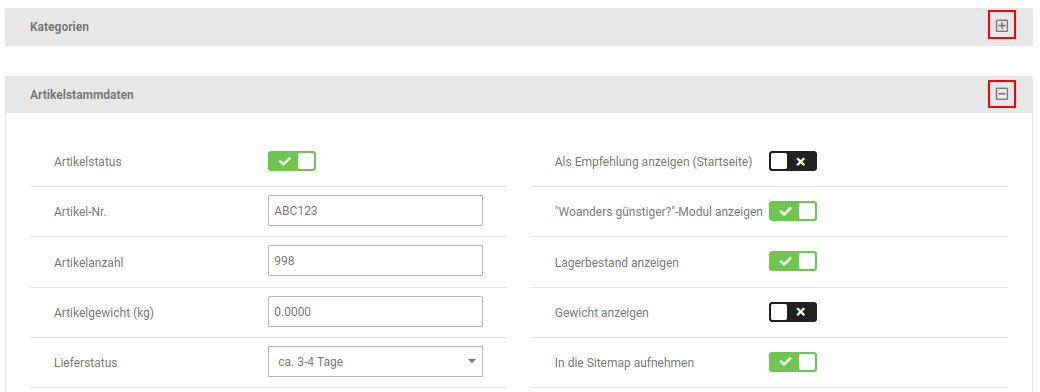The height and width of the screenshot is (392, 1040).
Task: Click the In die Sitemap aufnehmen label
Action: pyautogui.click(x=624, y=363)
